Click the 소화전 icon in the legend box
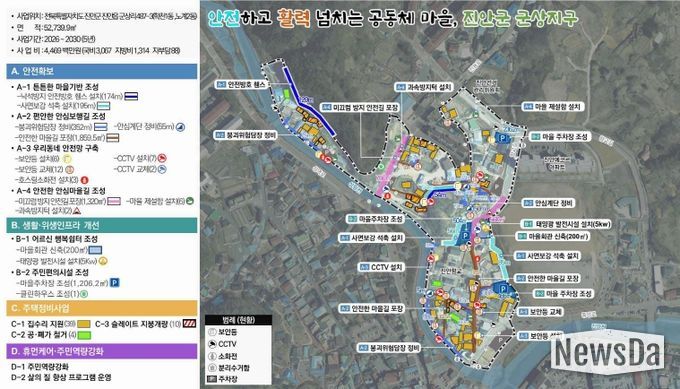 coord(212,356)
